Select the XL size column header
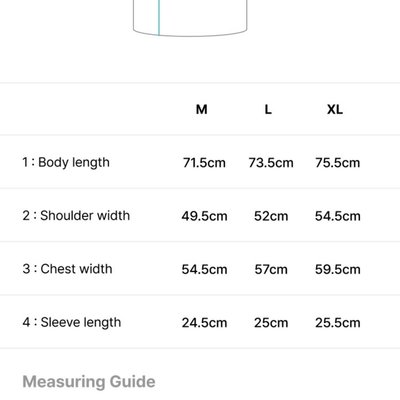400x400 pixels. [x=335, y=109]
